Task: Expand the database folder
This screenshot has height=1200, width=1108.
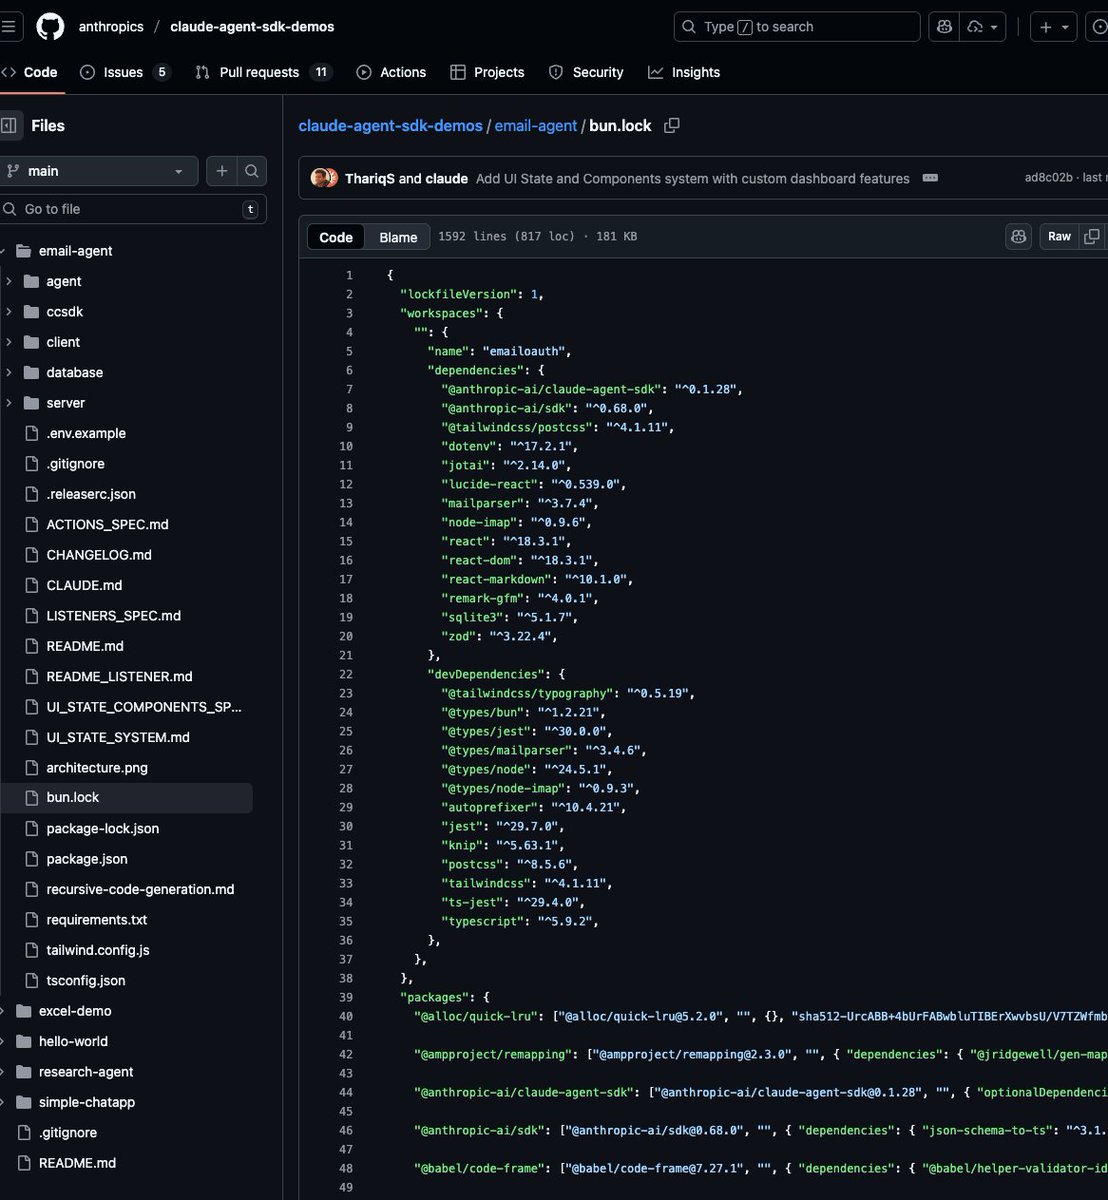Action: [x=7, y=372]
